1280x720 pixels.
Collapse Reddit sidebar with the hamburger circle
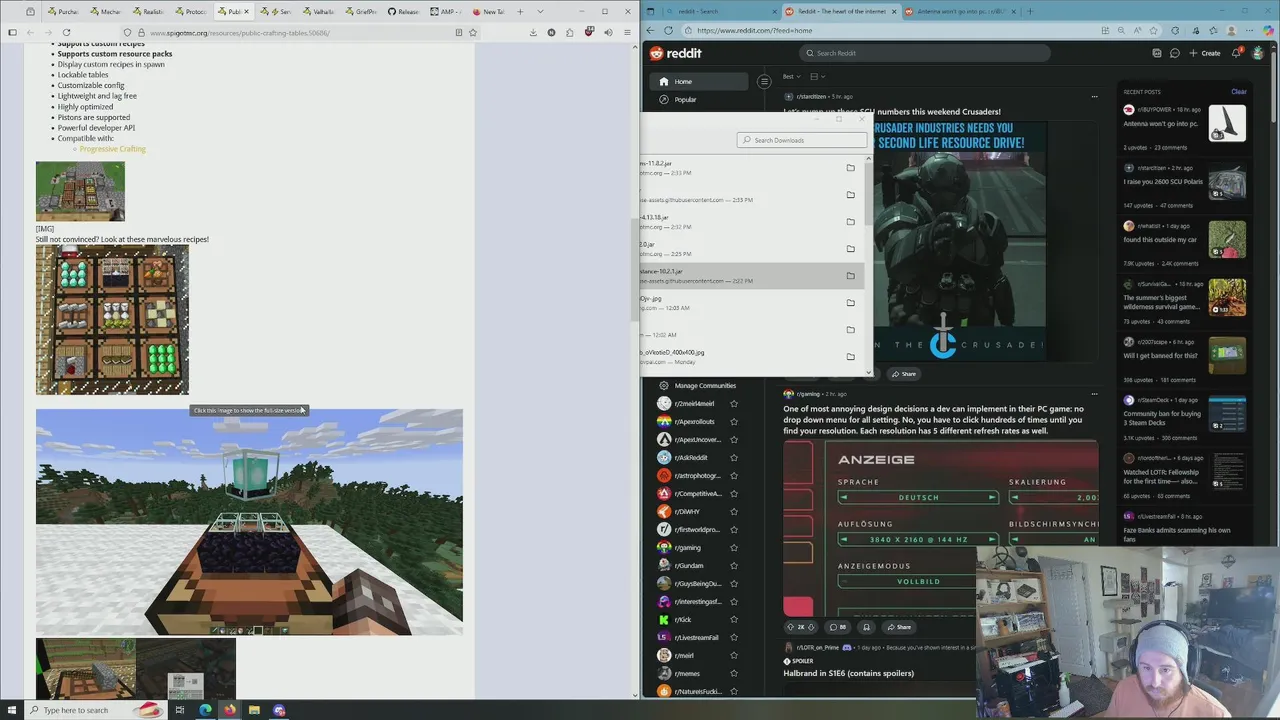[764, 81]
